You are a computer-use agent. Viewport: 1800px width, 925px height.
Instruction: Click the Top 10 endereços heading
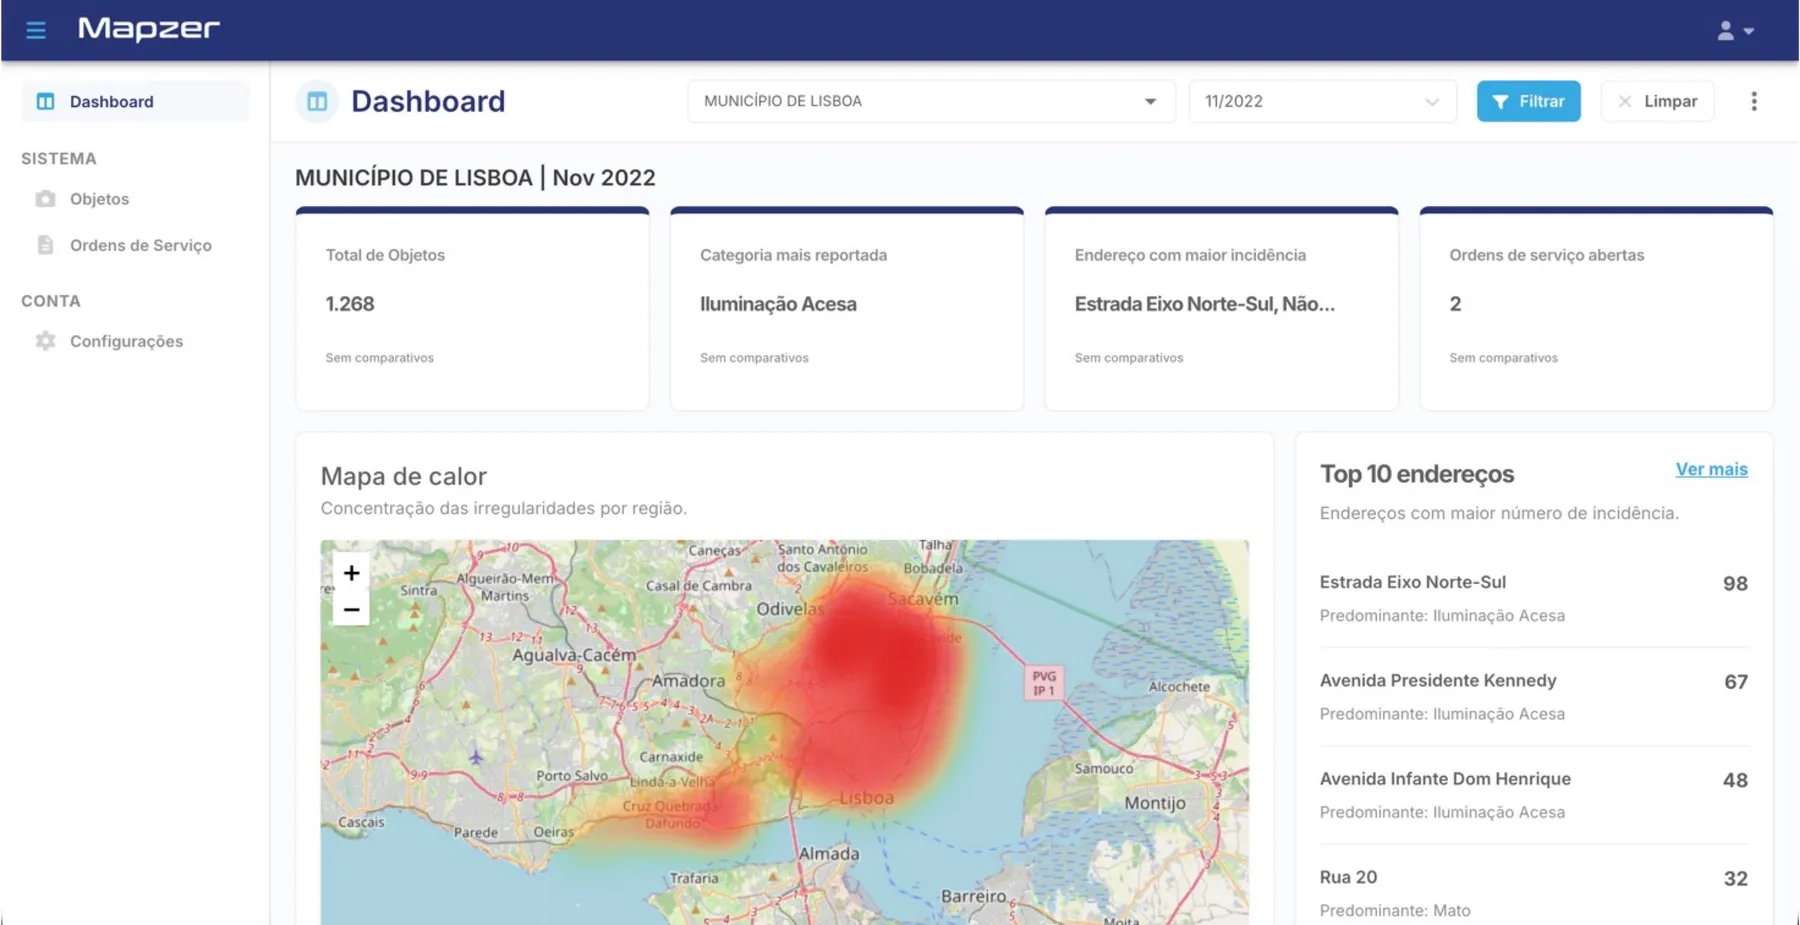[x=1416, y=474]
